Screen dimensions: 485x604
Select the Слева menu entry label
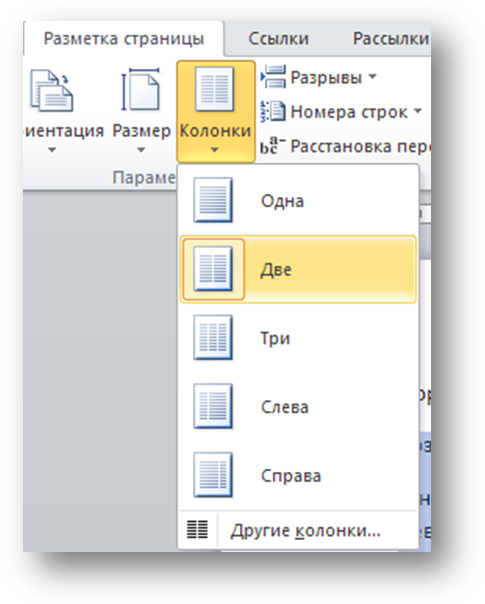pyautogui.click(x=285, y=407)
